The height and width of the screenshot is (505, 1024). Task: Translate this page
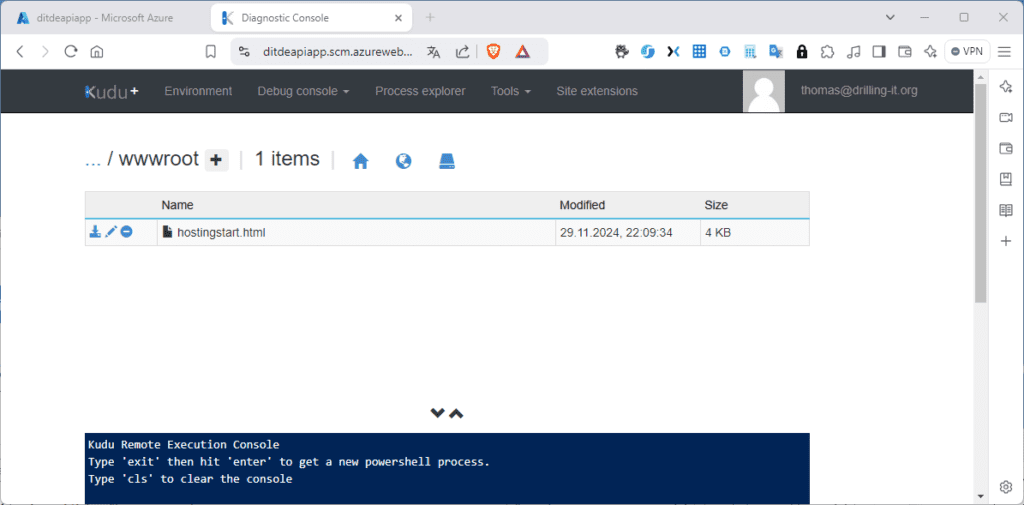point(434,52)
